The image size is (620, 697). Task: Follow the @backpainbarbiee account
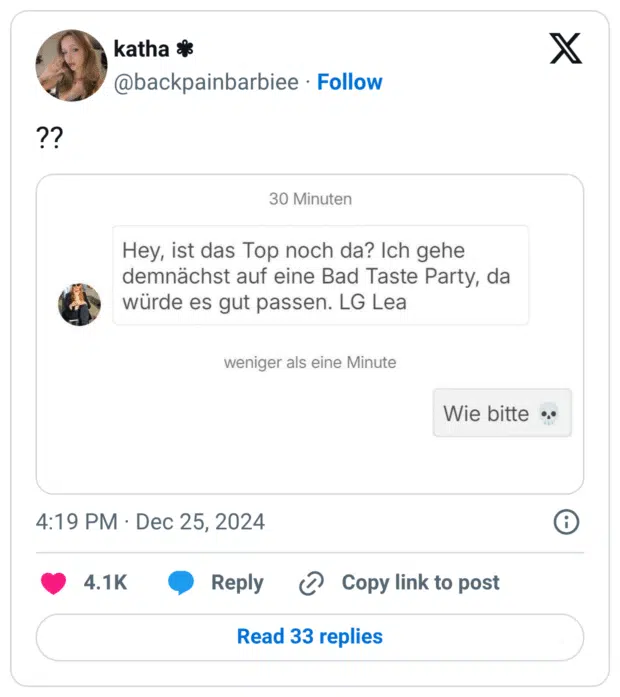click(349, 82)
